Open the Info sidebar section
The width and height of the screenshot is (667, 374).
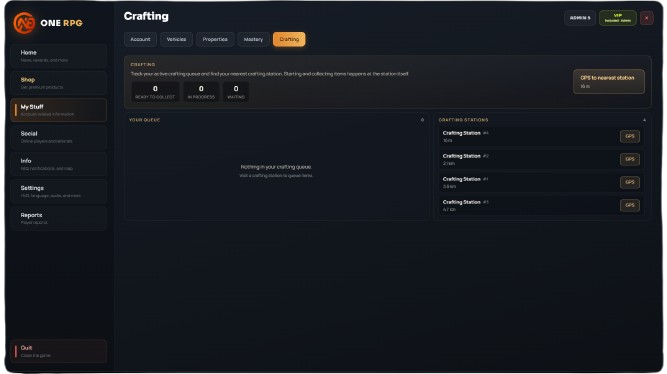59,164
